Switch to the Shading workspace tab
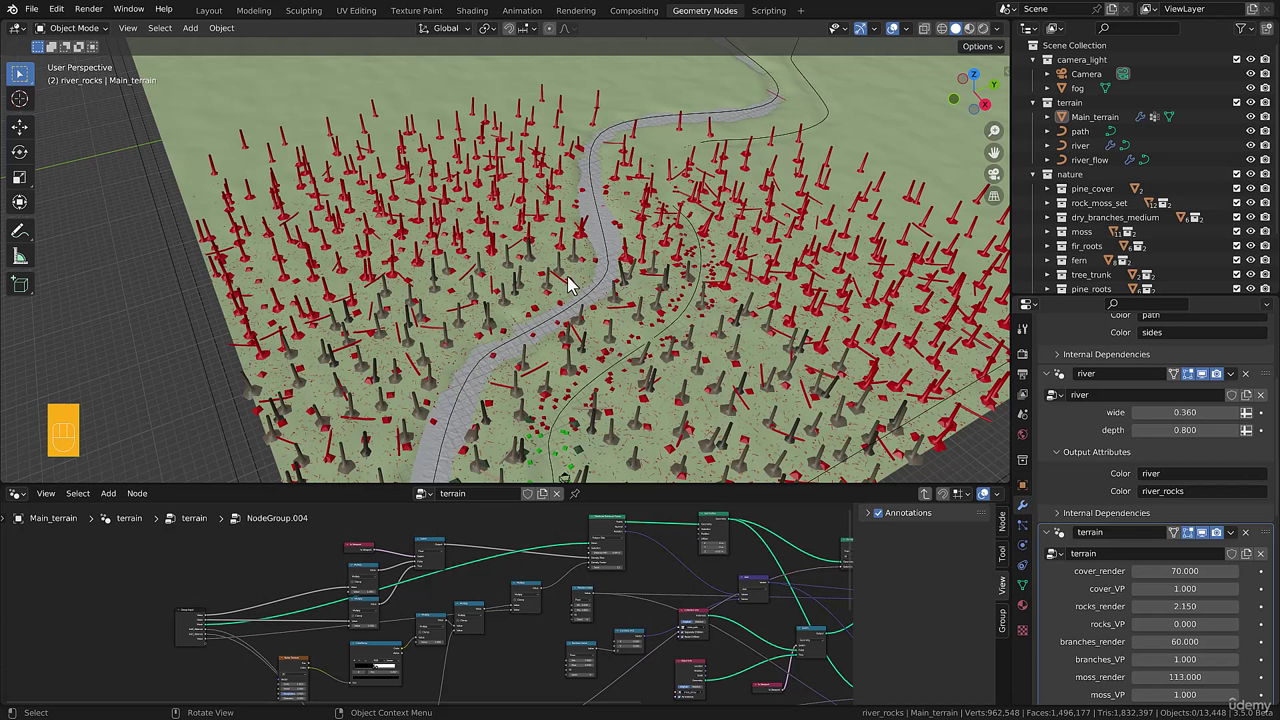Screen dimensions: 1280x720 point(472,10)
